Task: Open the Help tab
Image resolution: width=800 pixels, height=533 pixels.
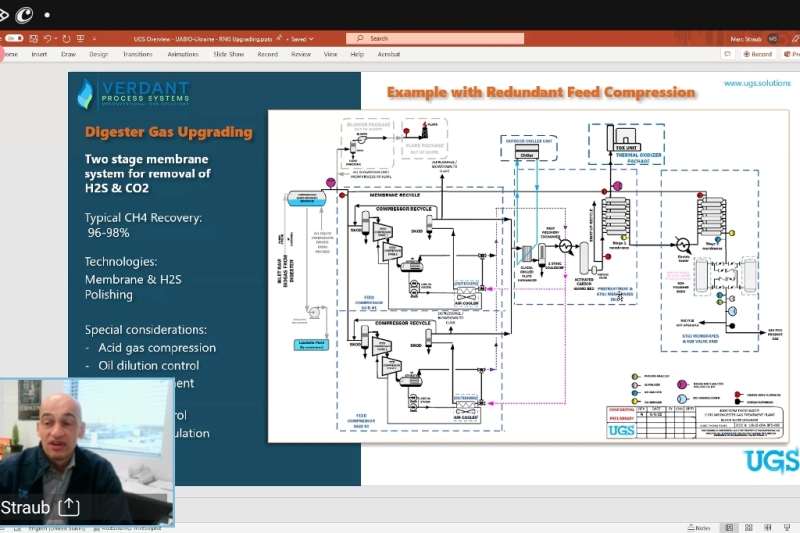Action: pos(357,54)
